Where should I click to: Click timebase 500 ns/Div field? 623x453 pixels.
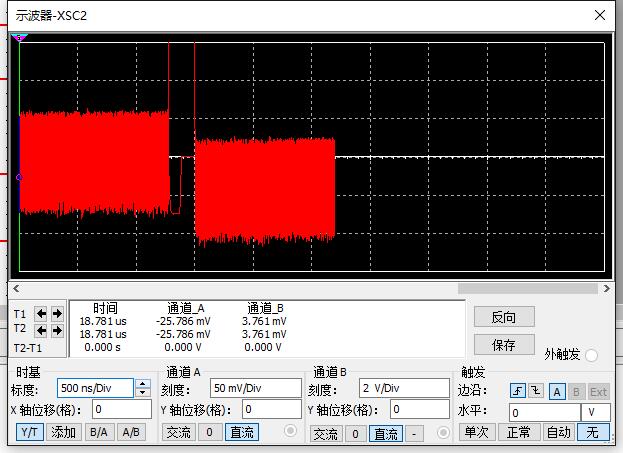95,388
